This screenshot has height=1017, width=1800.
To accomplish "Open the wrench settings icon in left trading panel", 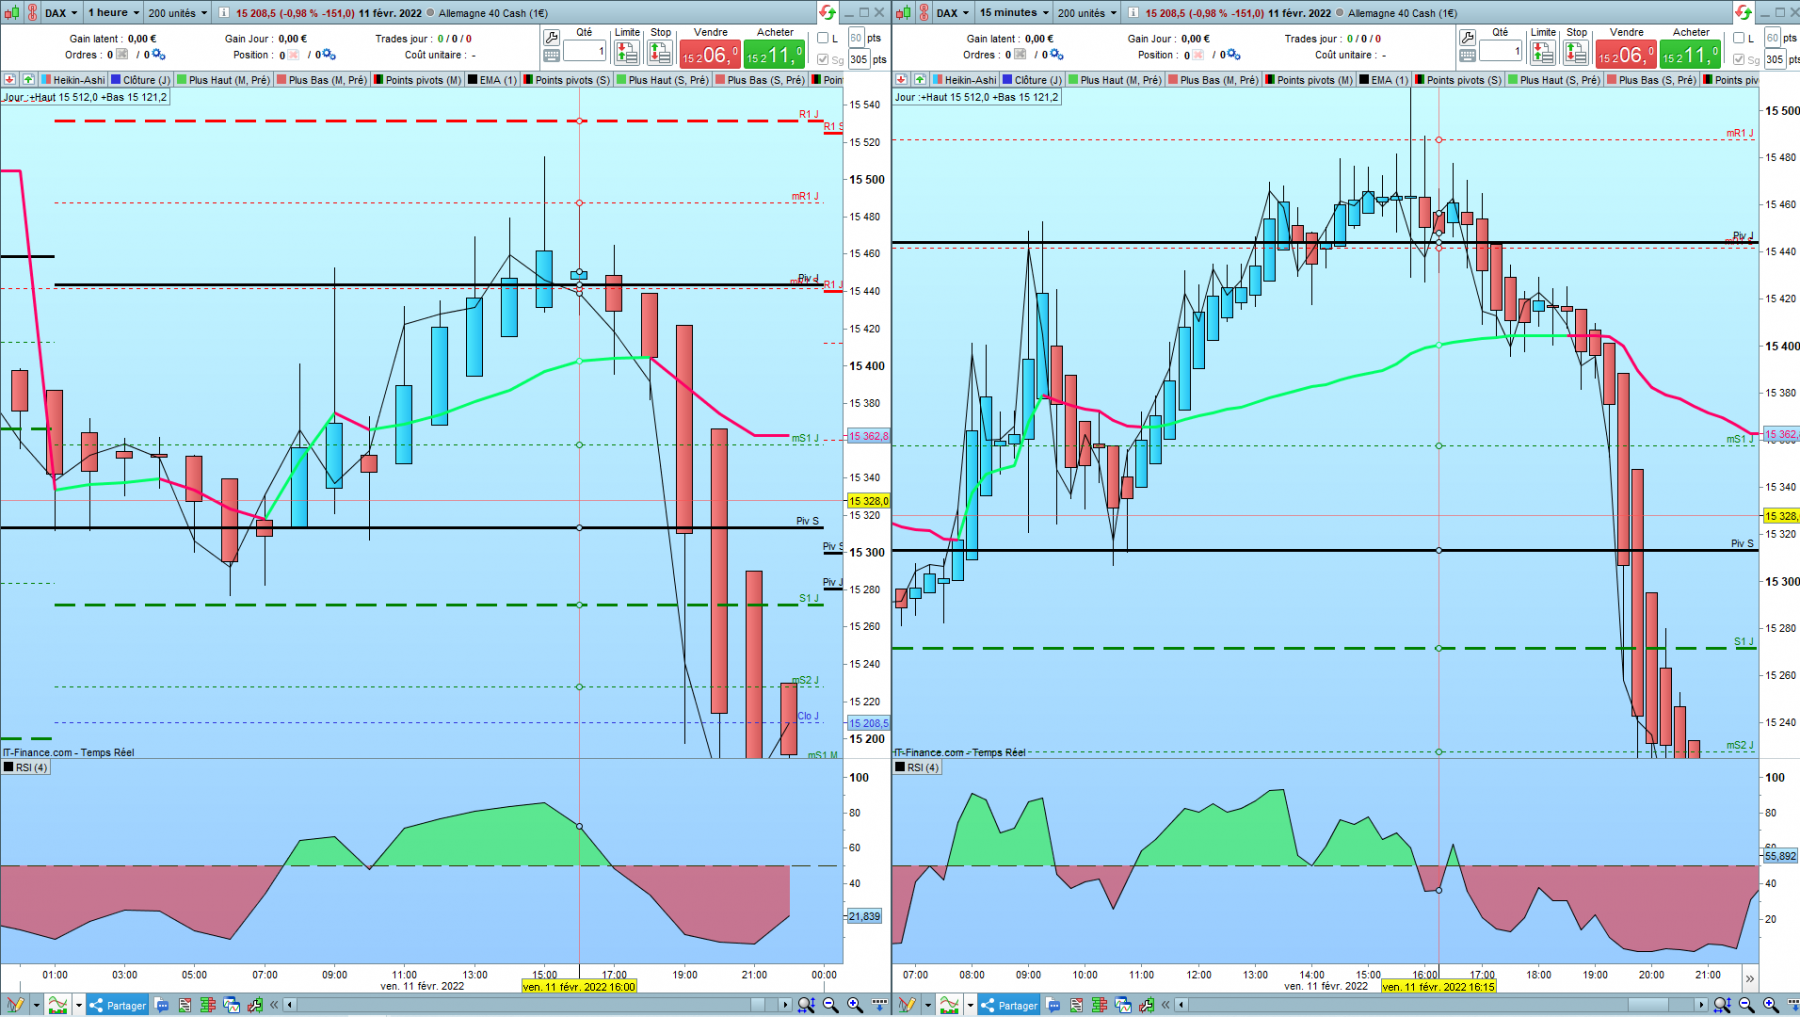I will tap(551, 38).
